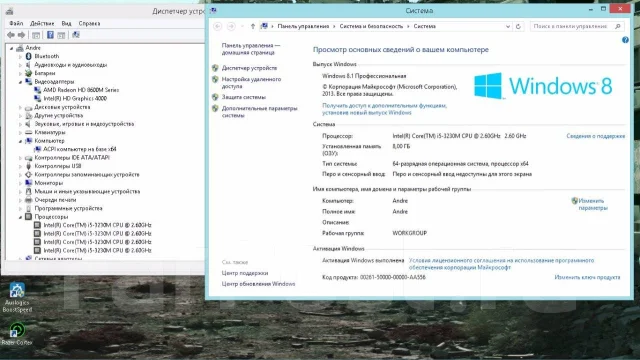
Task: Click the search magnifier icon
Action: click(618, 26)
